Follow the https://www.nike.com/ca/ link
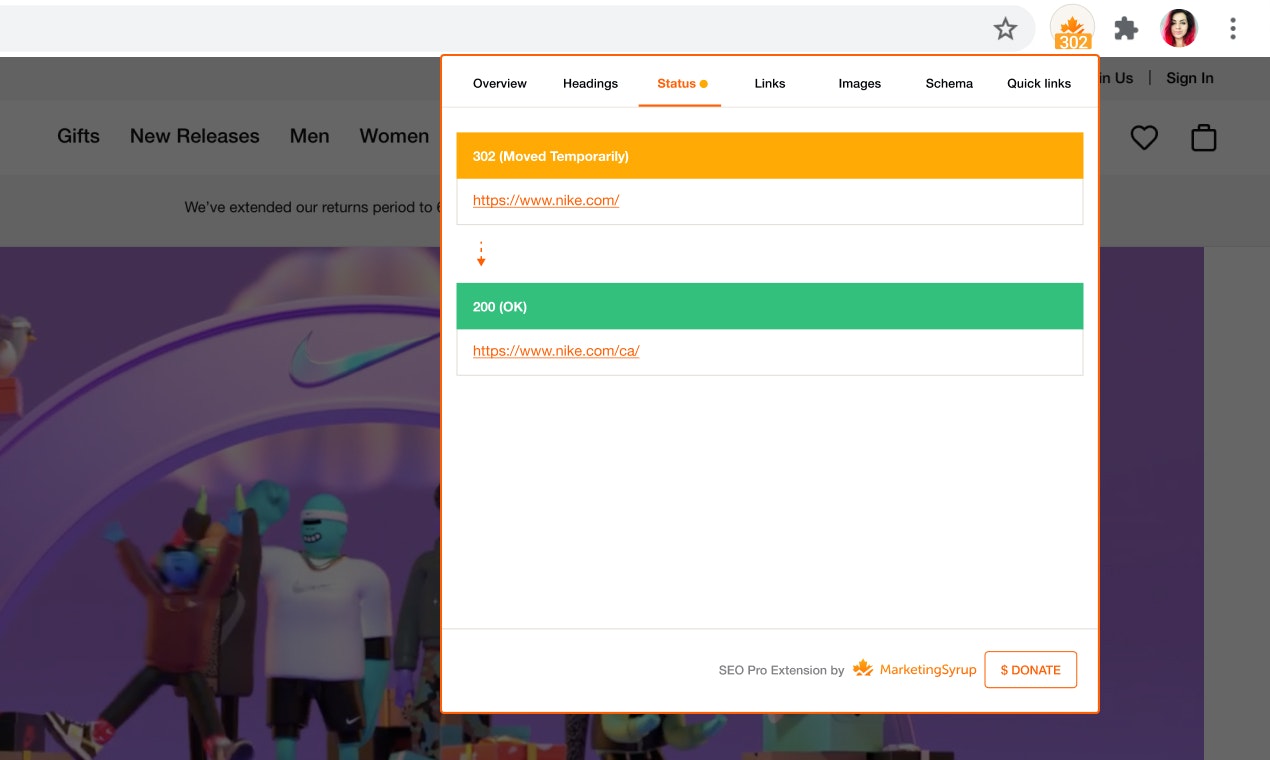The image size is (1270, 760). point(555,350)
